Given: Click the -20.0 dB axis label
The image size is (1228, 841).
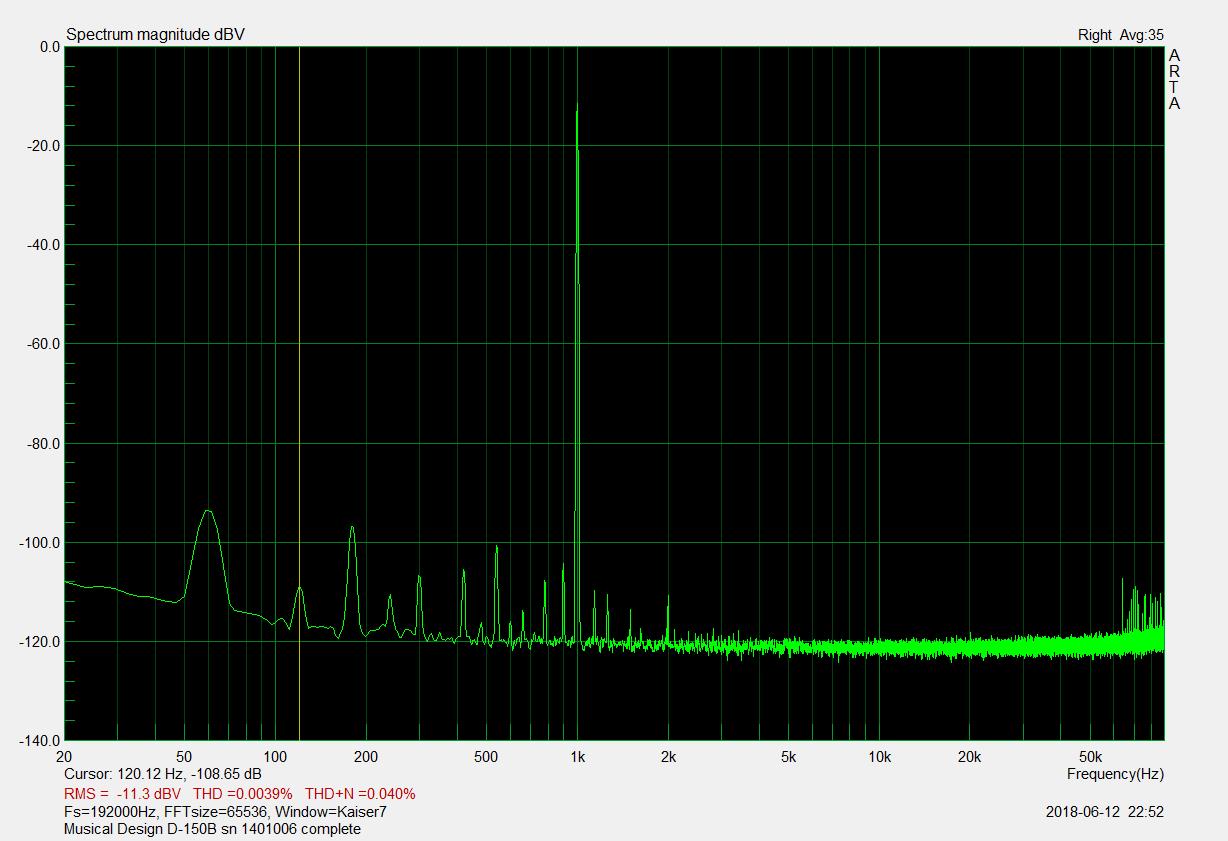Looking at the screenshot, I should tap(45, 145).
